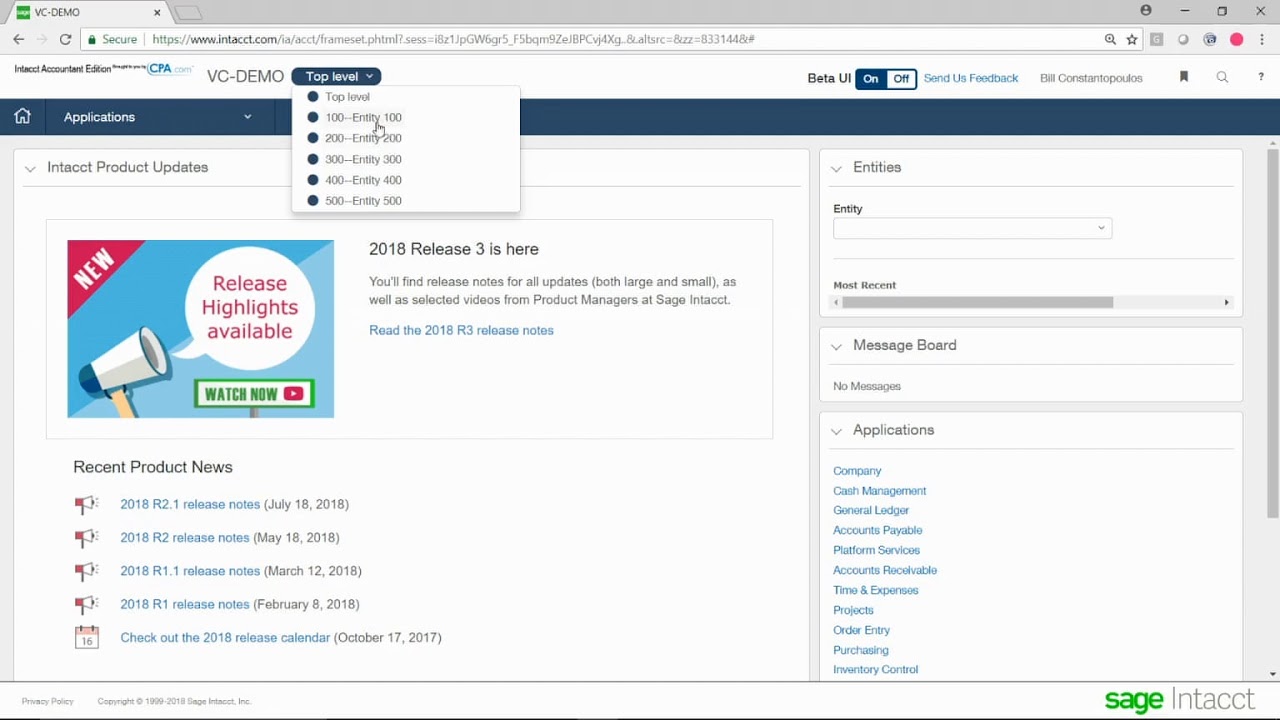Click the calendar icon beside release calendar

click(x=87, y=637)
